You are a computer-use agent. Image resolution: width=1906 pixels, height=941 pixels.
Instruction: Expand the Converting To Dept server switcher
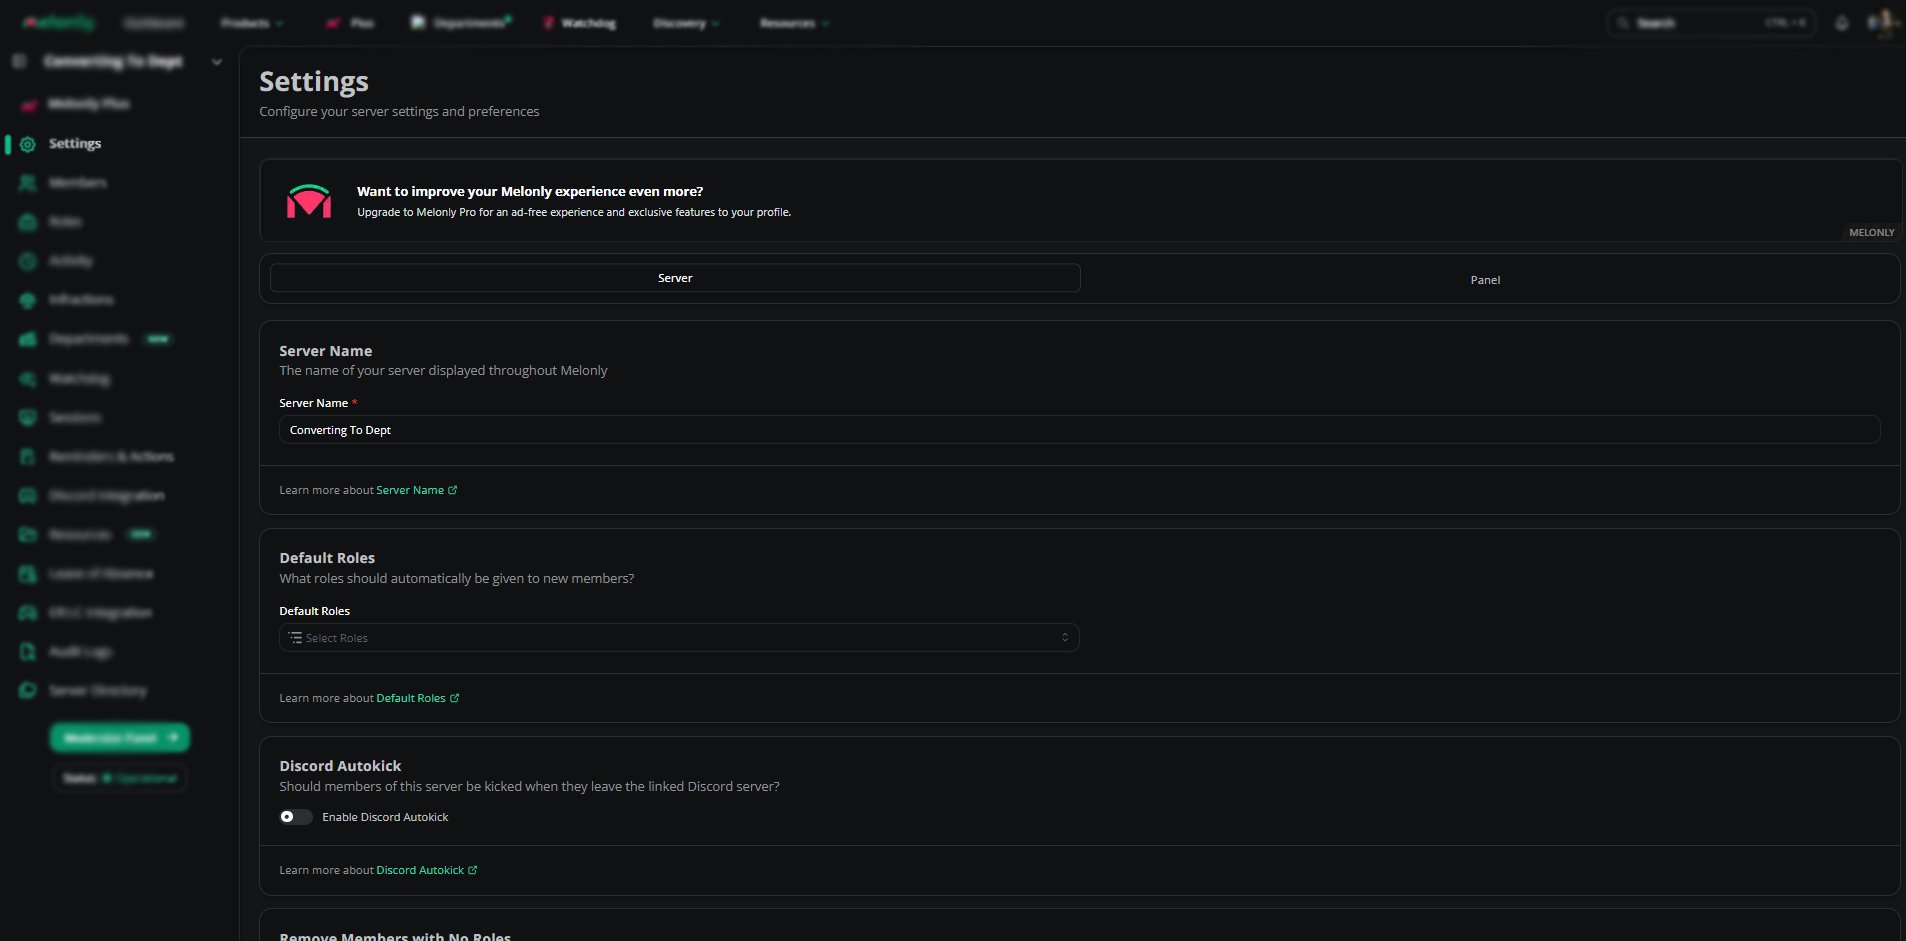pyautogui.click(x=217, y=62)
